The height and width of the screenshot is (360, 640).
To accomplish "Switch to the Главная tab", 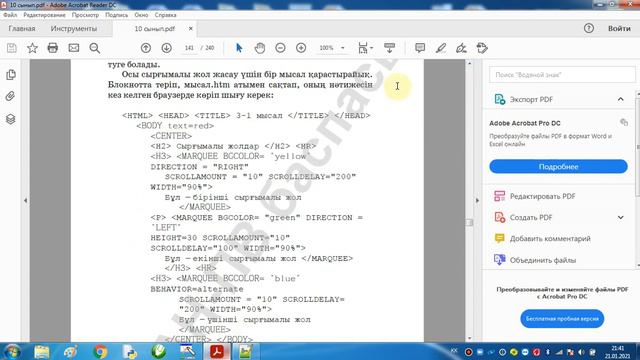I will click(22, 29).
